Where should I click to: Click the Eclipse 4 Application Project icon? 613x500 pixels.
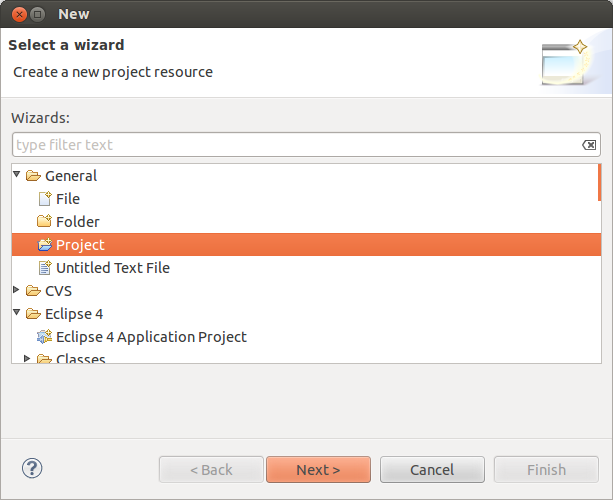(44, 337)
